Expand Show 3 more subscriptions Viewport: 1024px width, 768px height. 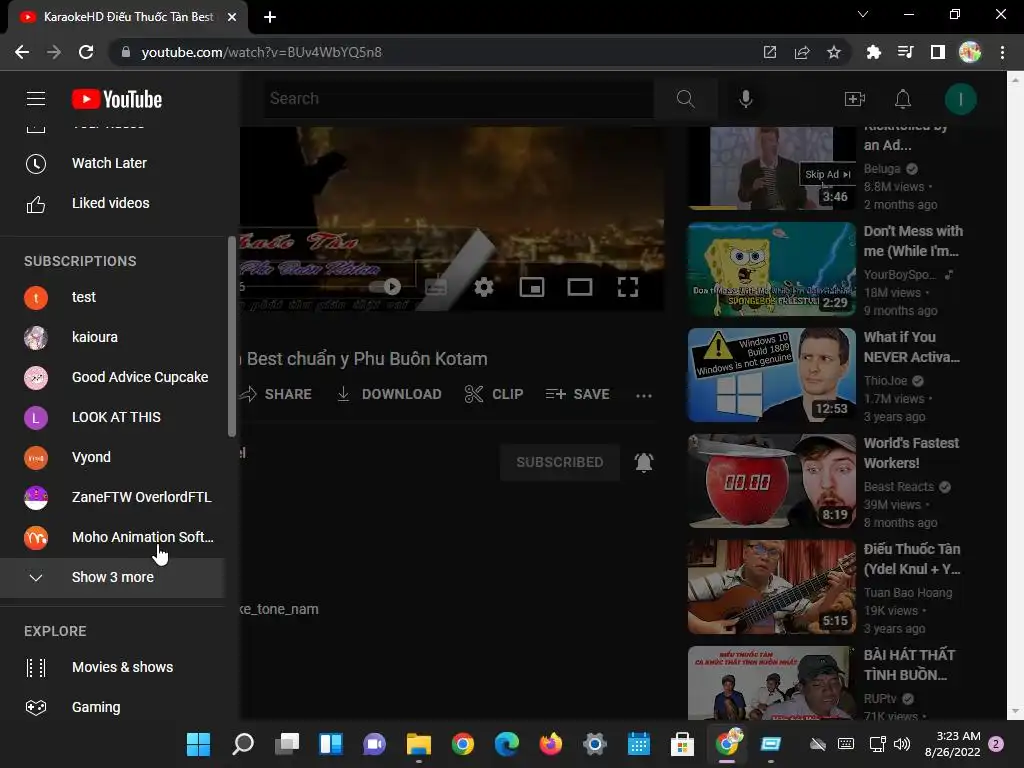(x=112, y=577)
